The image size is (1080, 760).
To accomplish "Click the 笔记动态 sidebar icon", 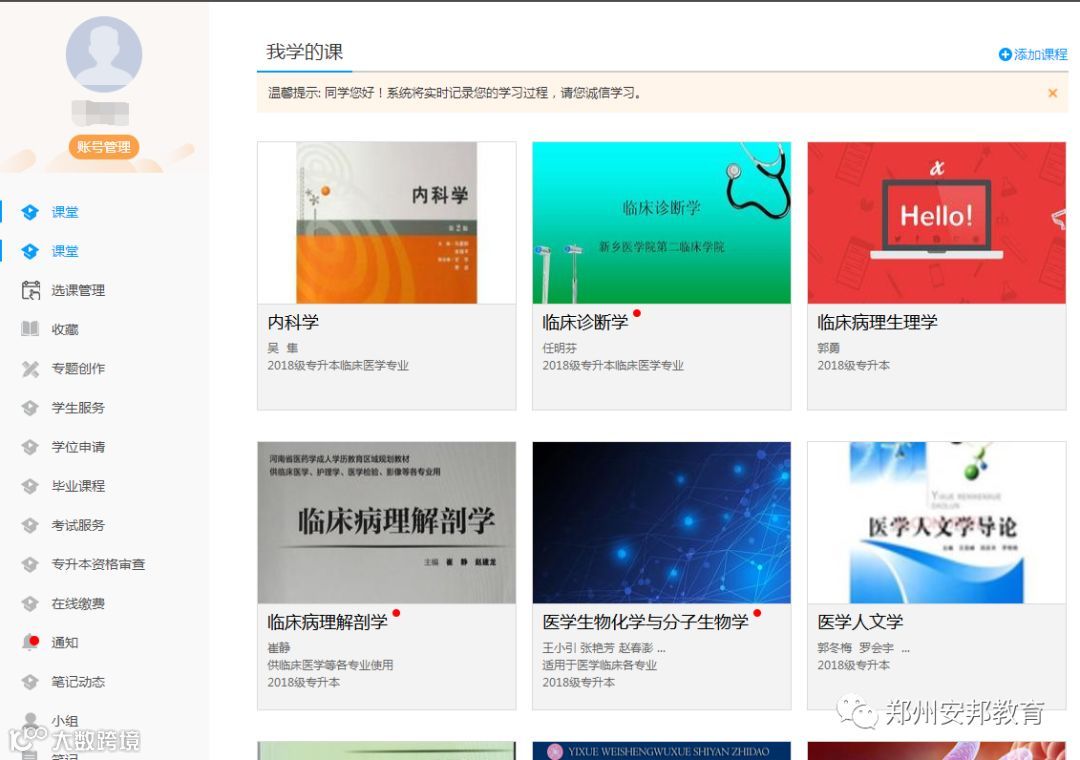I will pos(30,682).
